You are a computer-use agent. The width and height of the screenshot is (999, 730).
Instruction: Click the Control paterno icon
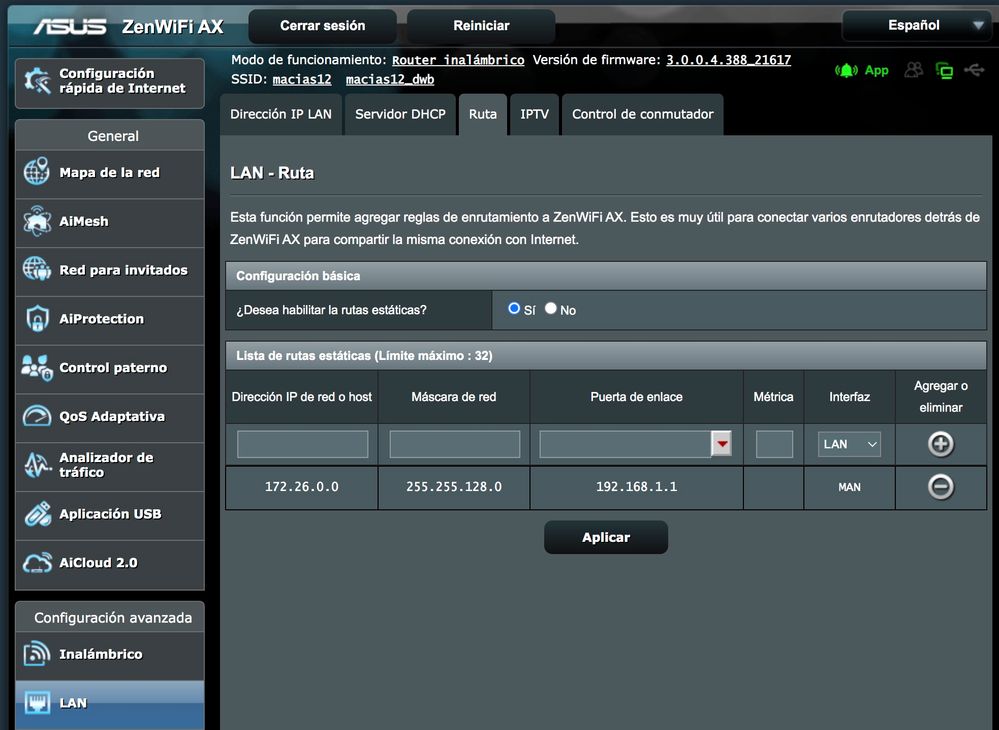click(37, 368)
